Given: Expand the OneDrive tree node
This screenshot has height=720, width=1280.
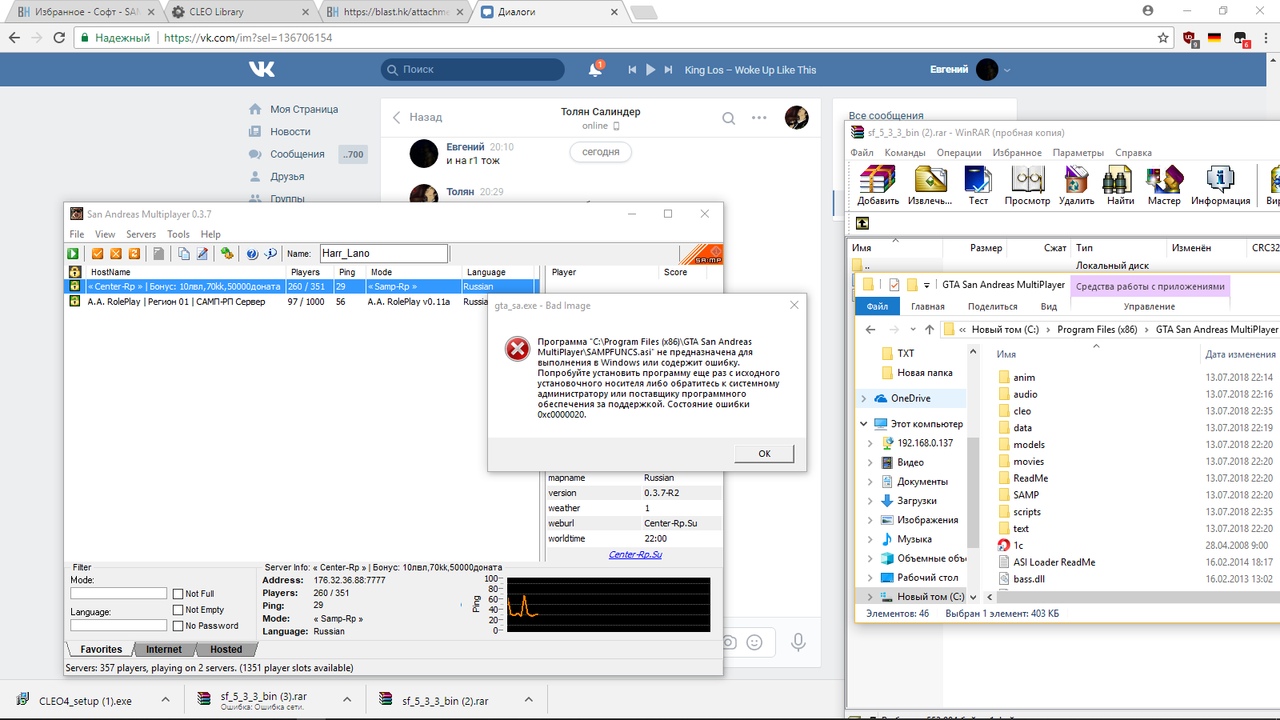Looking at the screenshot, I should pyautogui.click(x=864, y=398).
